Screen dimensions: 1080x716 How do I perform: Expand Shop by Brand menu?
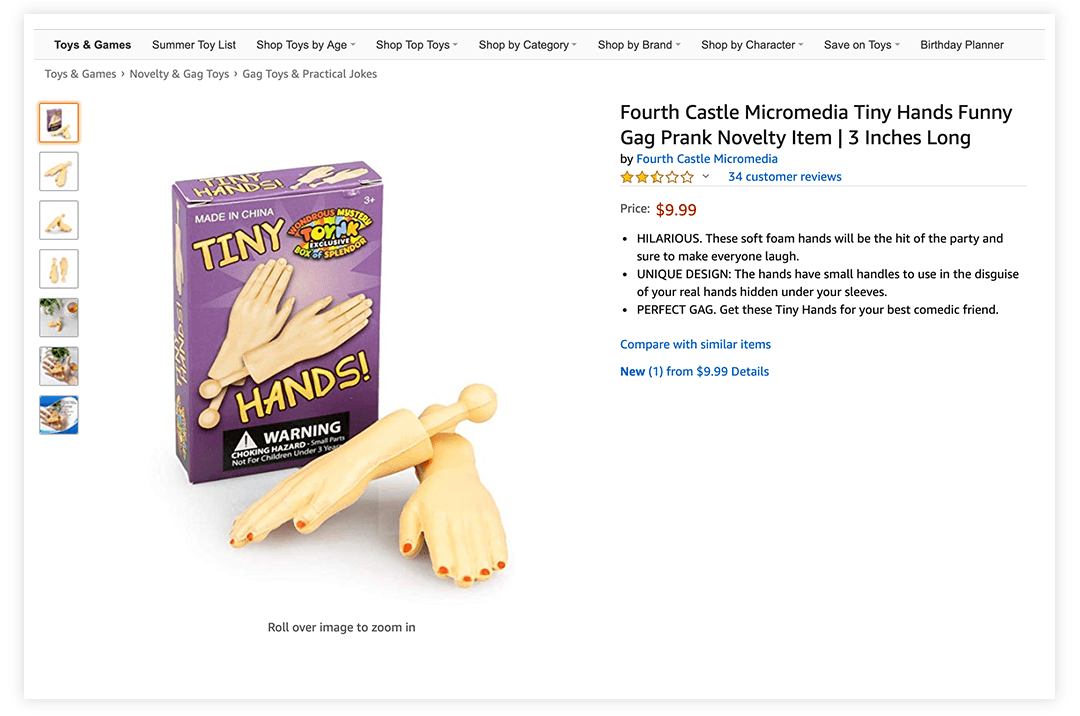pyautogui.click(x=638, y=45)
